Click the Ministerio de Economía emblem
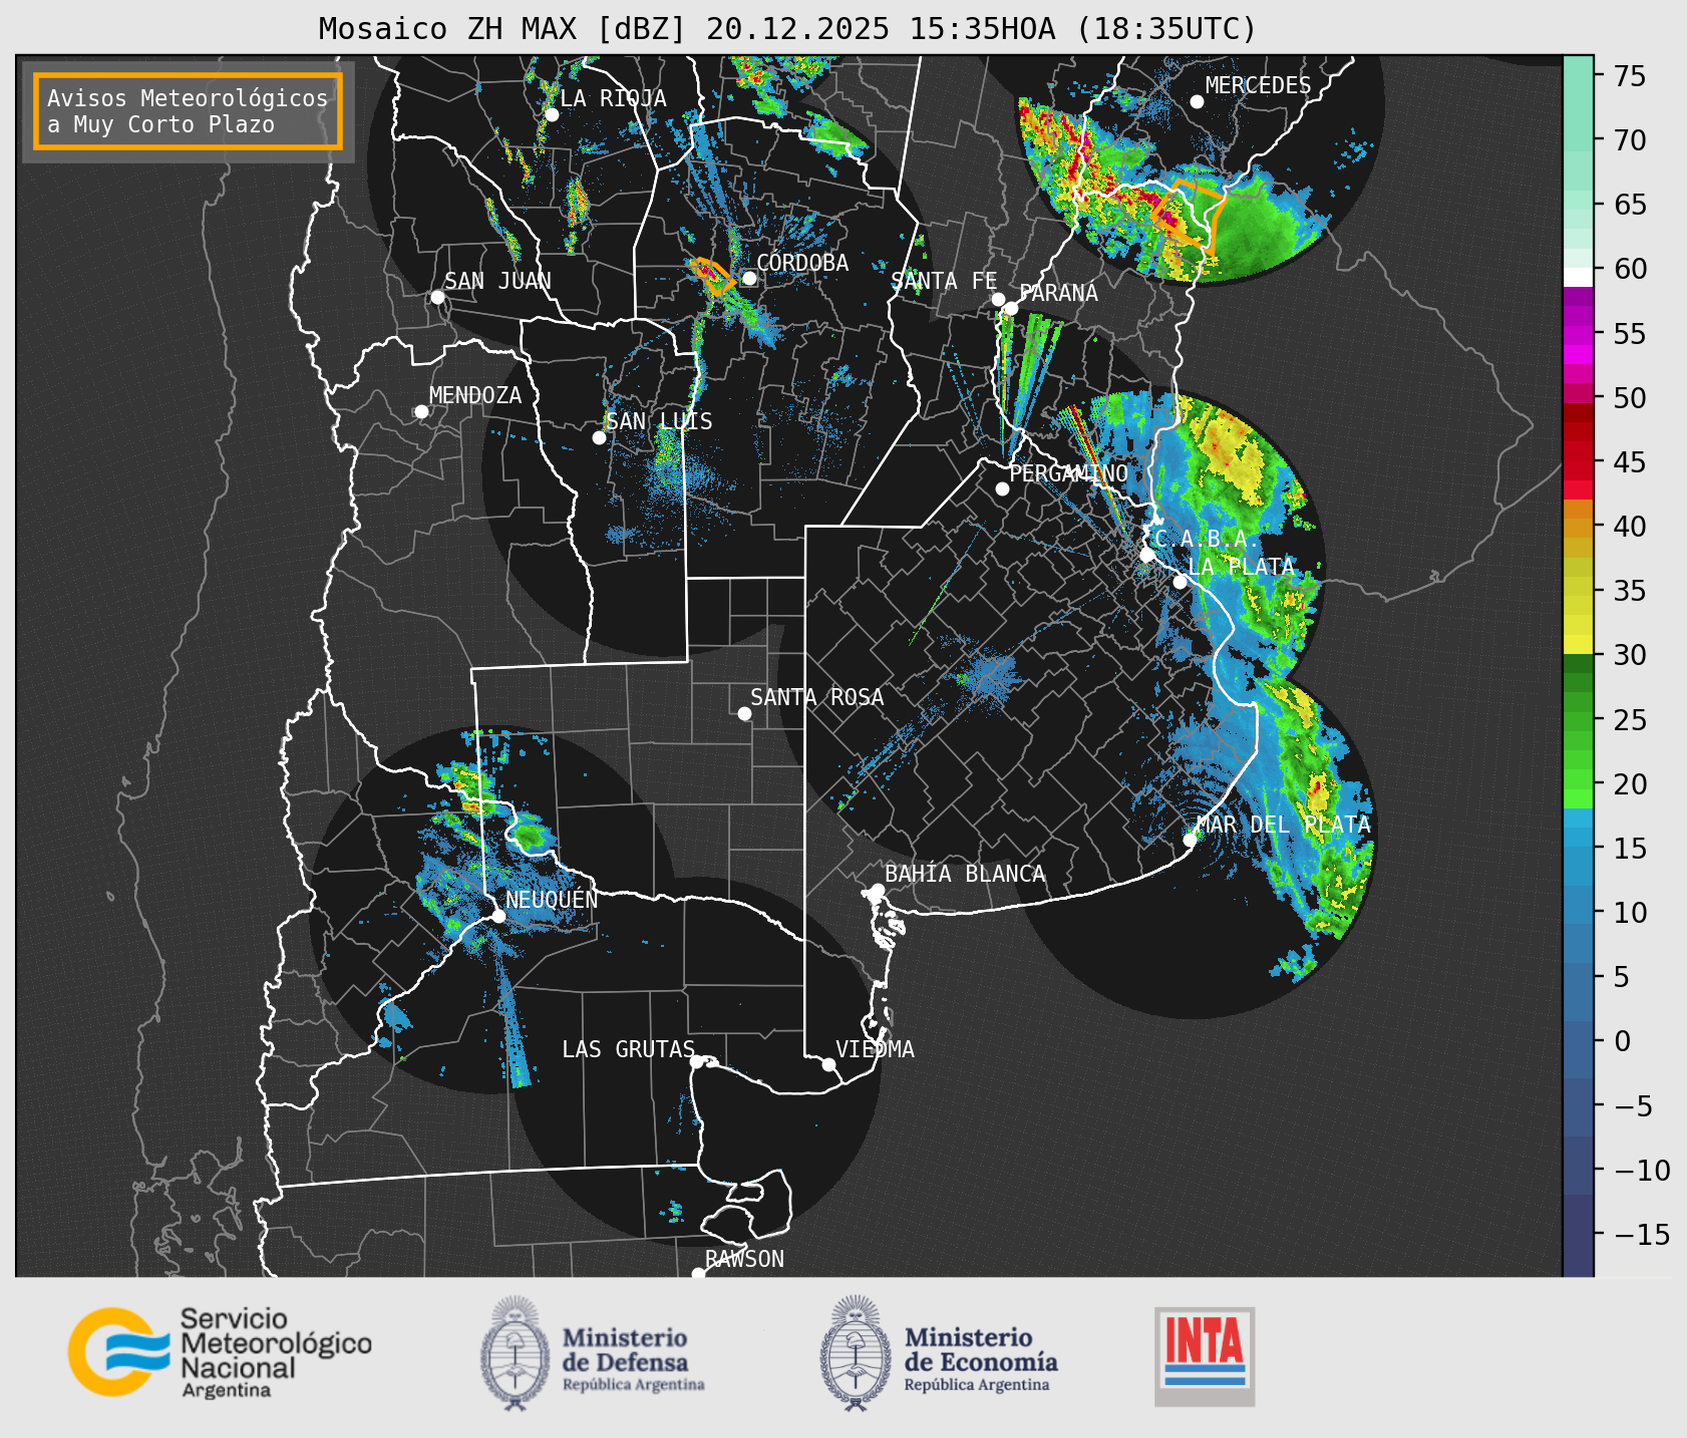The width and height of the screenshot is (1687, 1438). click(855, 1353)
